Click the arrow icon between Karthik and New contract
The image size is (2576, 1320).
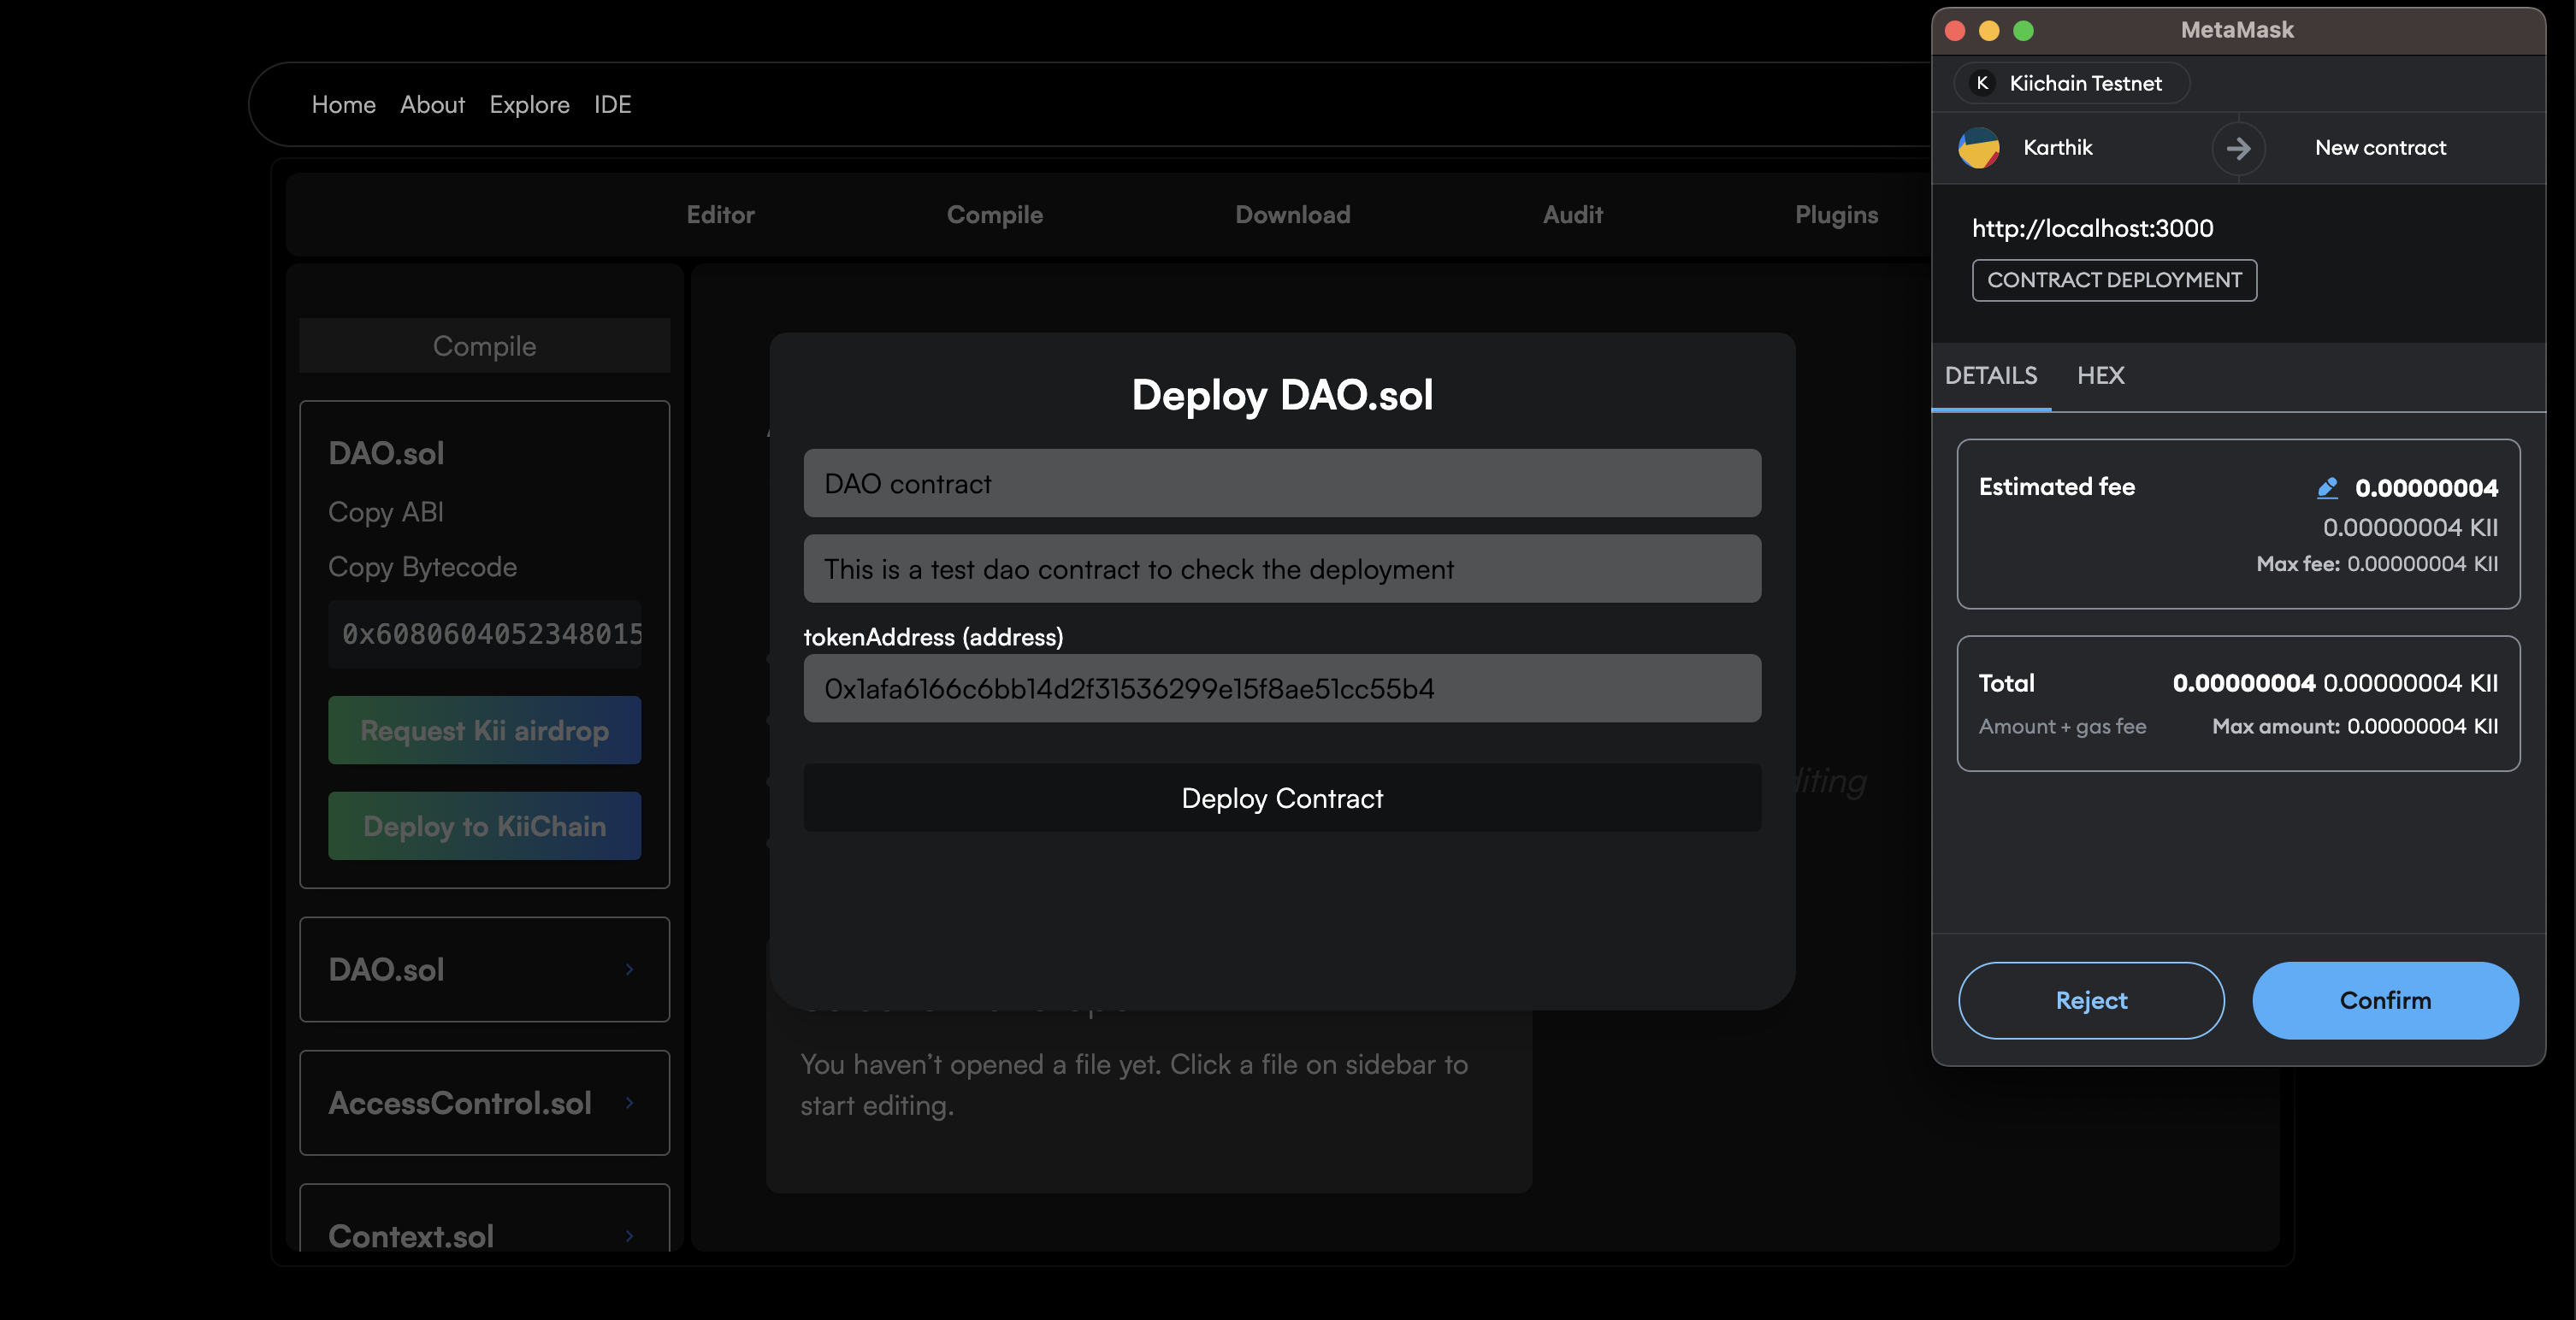[2238, 148]
